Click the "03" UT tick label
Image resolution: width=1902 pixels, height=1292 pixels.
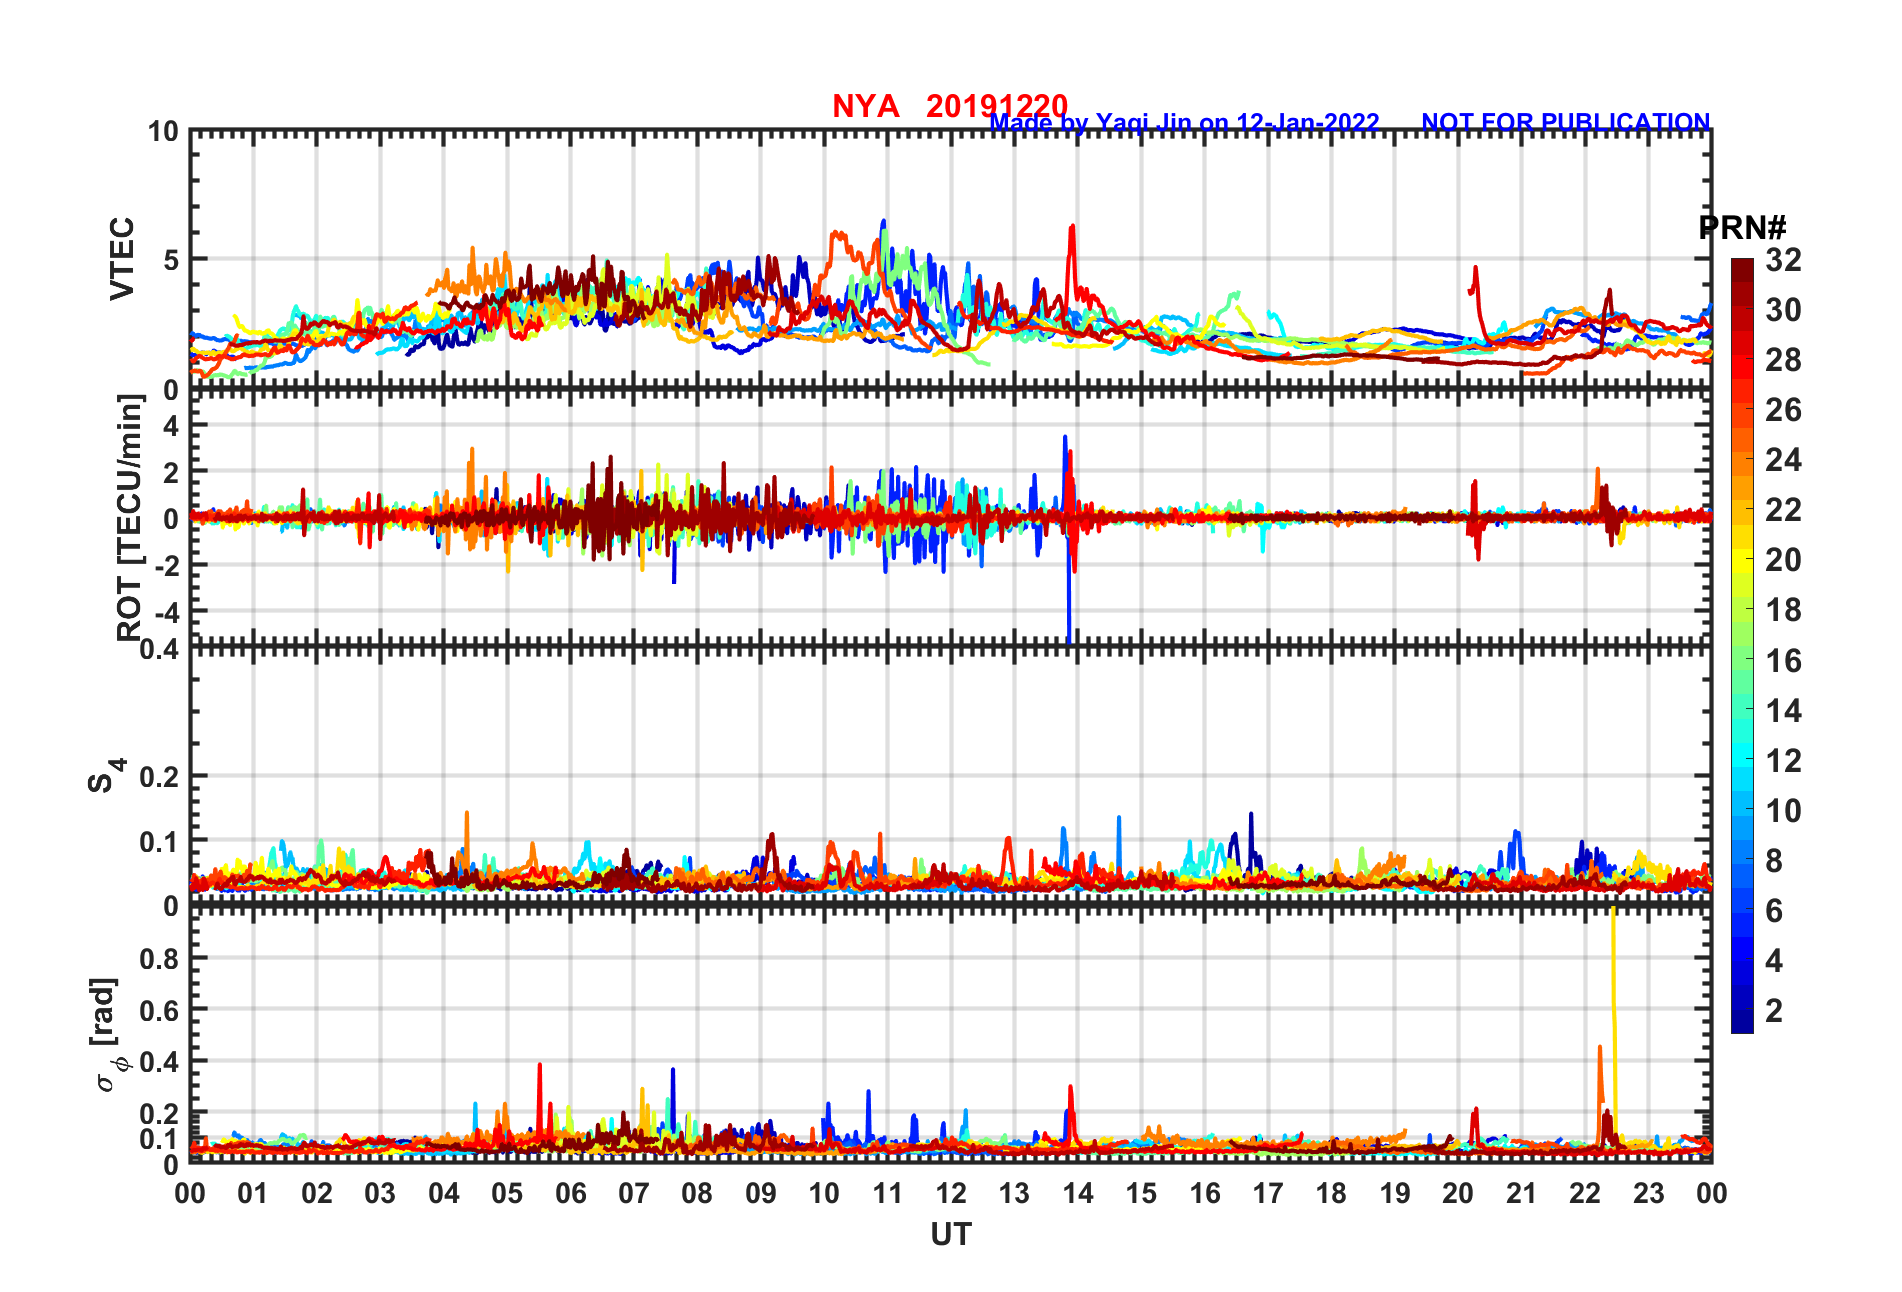point(380,1193)
